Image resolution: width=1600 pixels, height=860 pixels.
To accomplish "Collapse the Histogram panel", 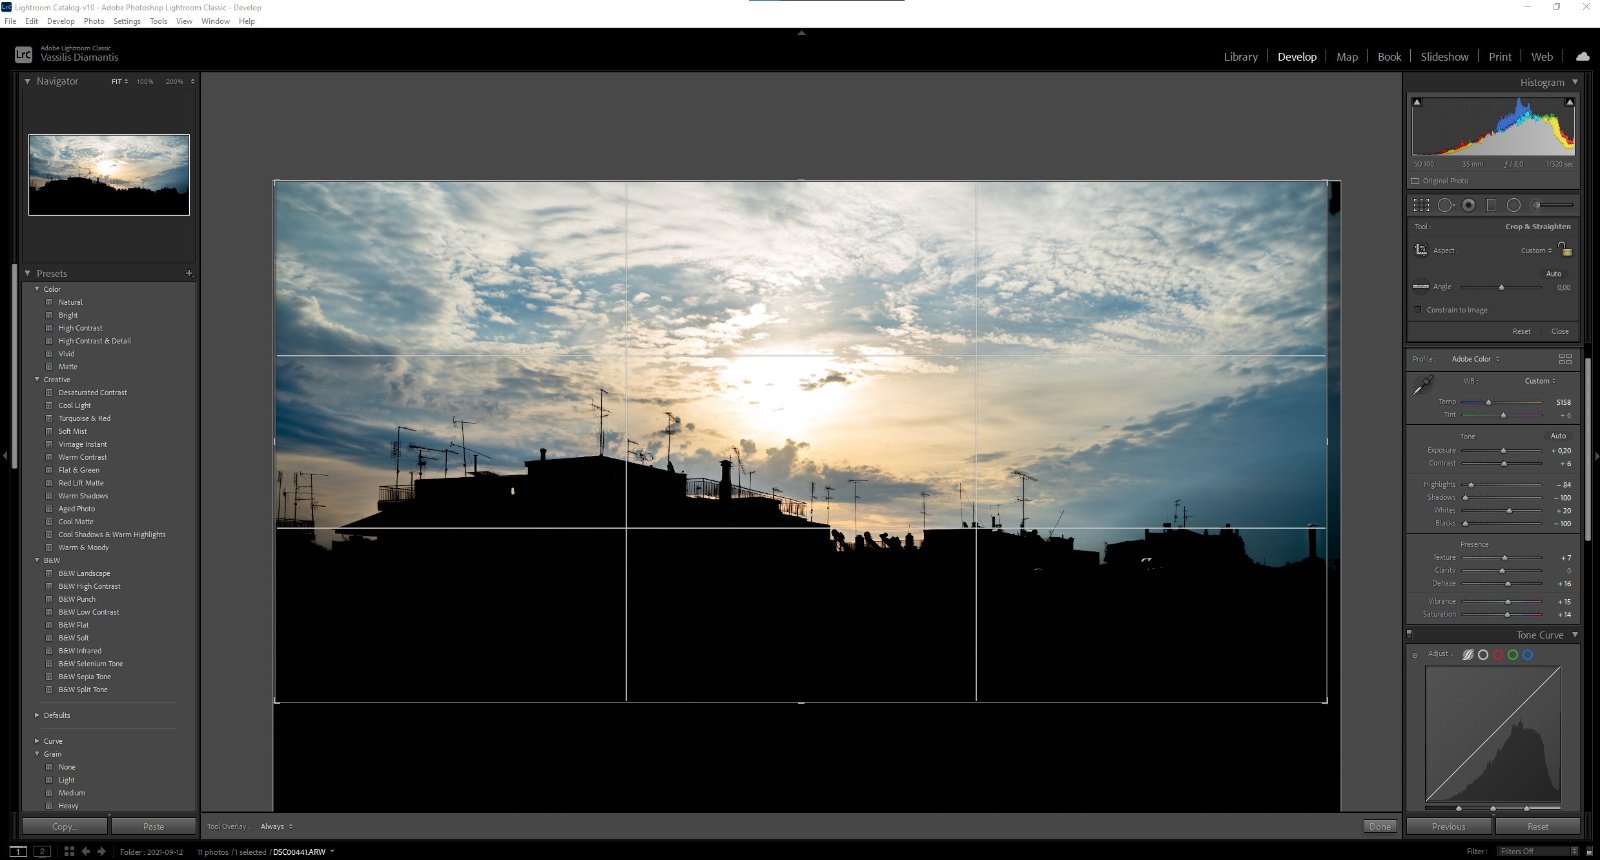I will pyautogui.click(x=1575, y=82).
